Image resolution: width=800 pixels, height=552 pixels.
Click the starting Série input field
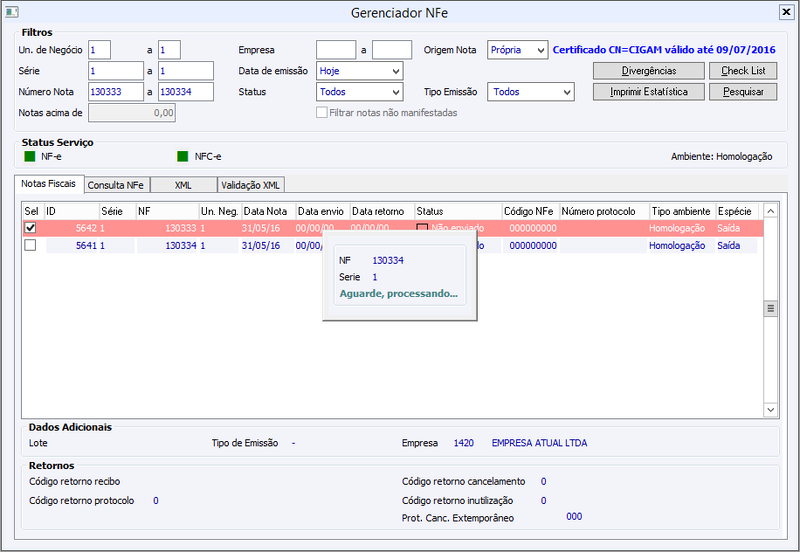(116, 71)
